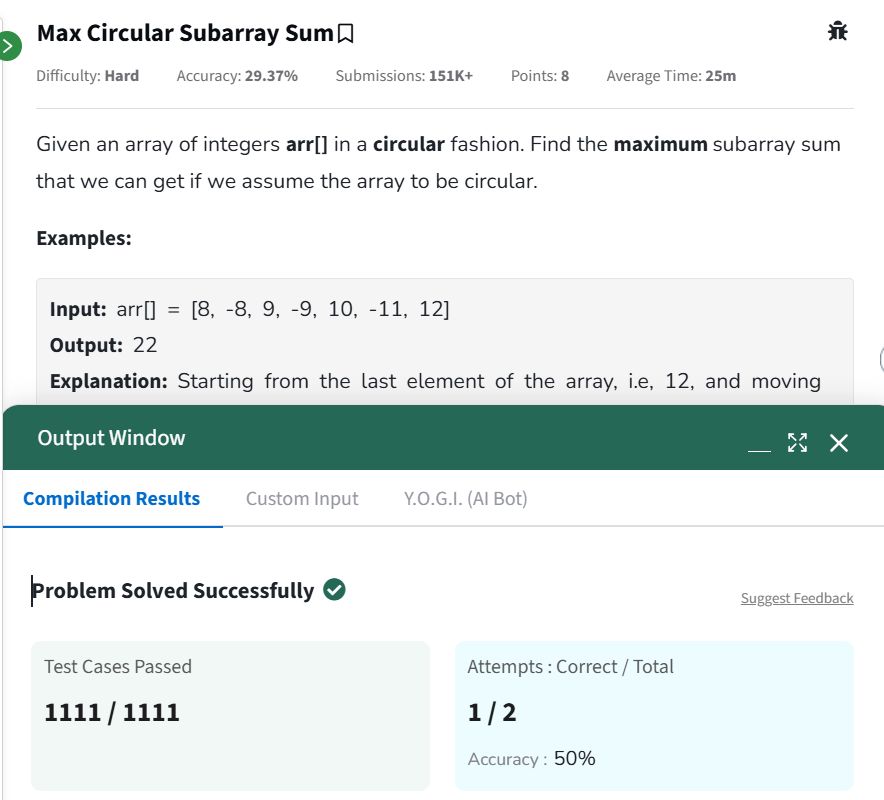Click the problem title heading
Image resolution: width=884 pixels, height=800 pixels.
tap(185, 33)
